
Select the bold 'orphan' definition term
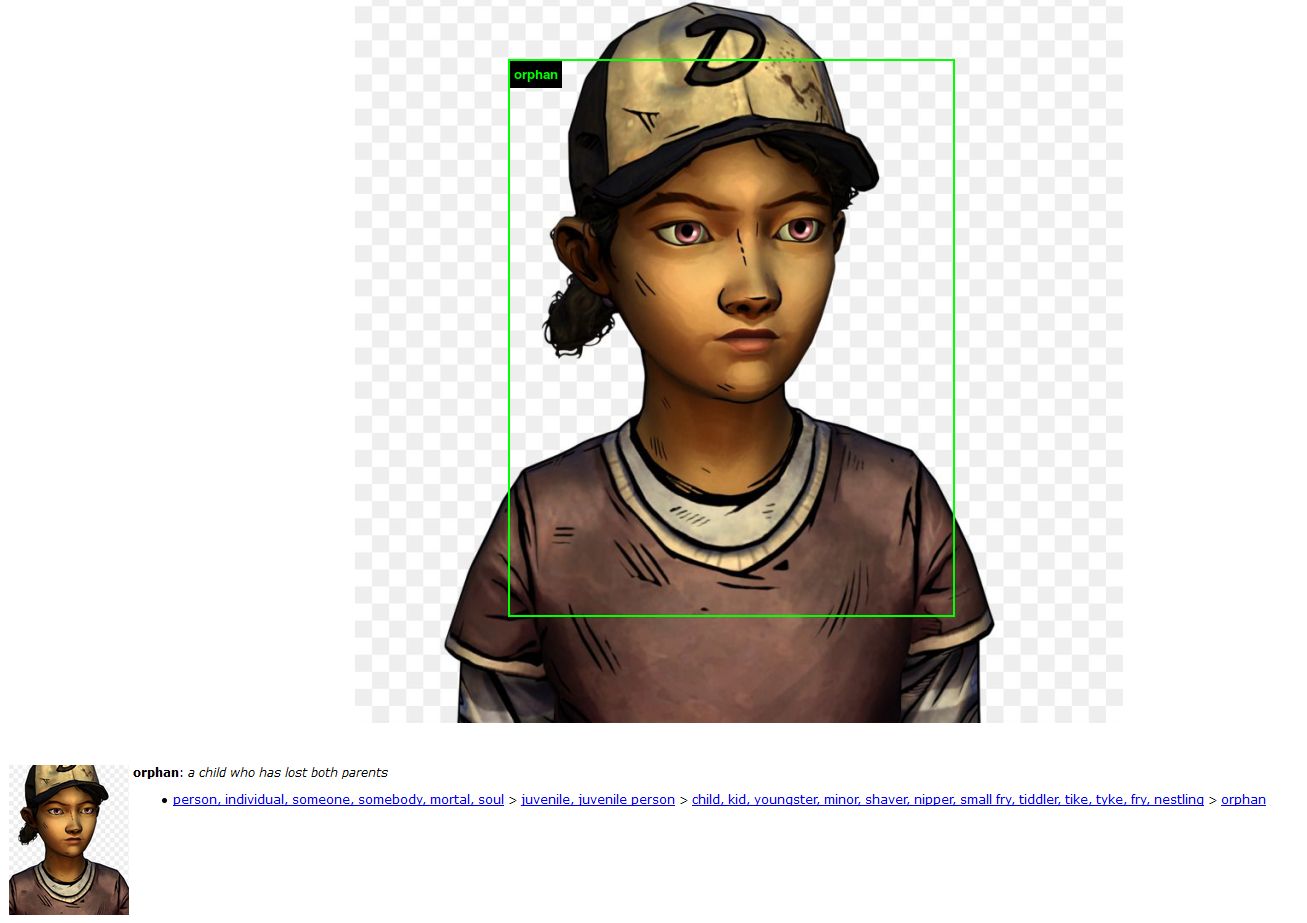tap(155, 773)
